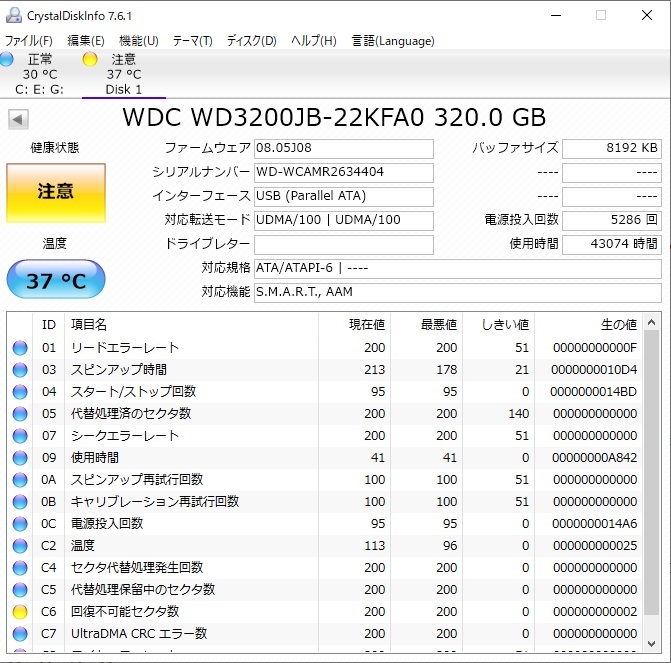Click raw value 0000000010D4

(594, 370)
